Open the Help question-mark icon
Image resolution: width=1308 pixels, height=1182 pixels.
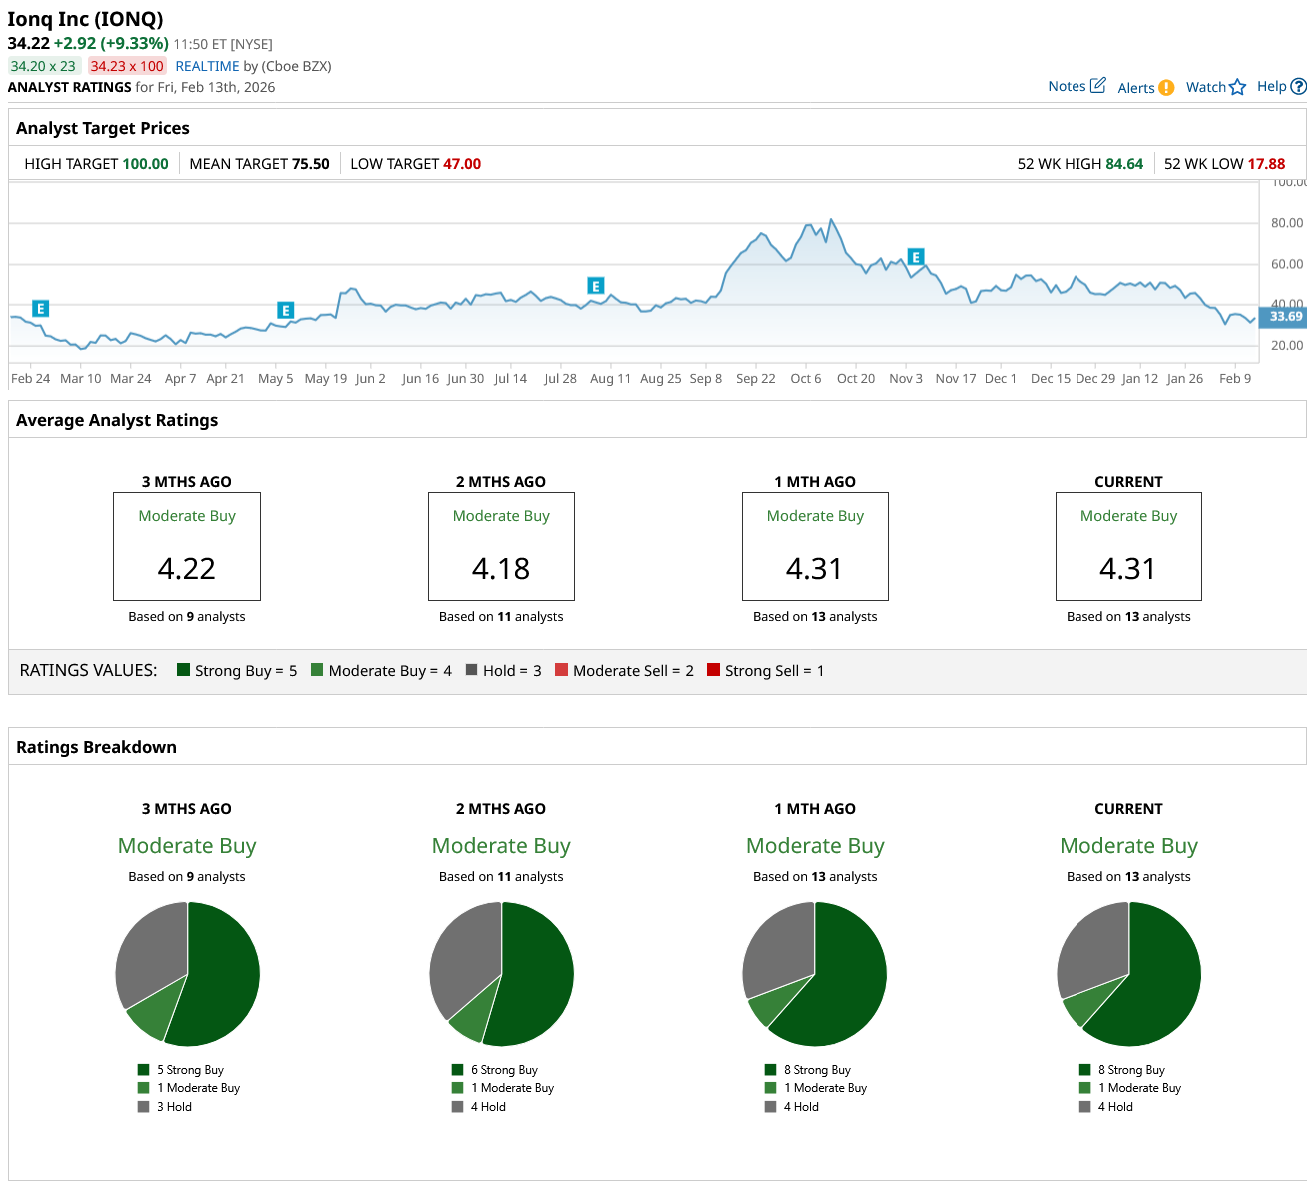point(1297,86)
